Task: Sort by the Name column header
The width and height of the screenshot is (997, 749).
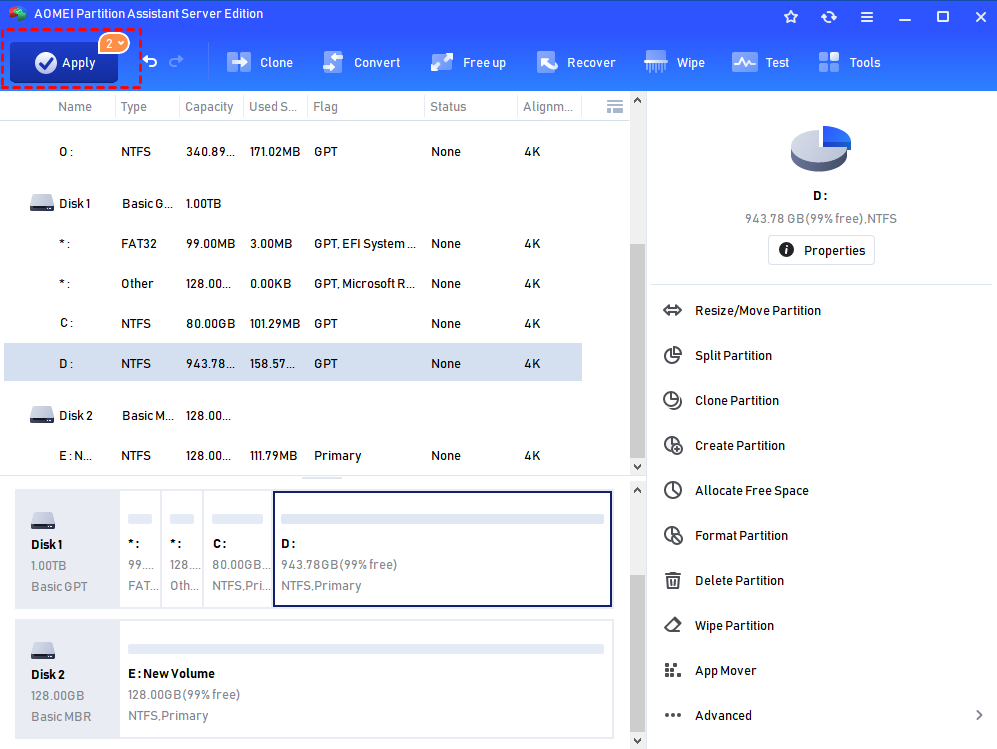Action: tap(75, 107)
